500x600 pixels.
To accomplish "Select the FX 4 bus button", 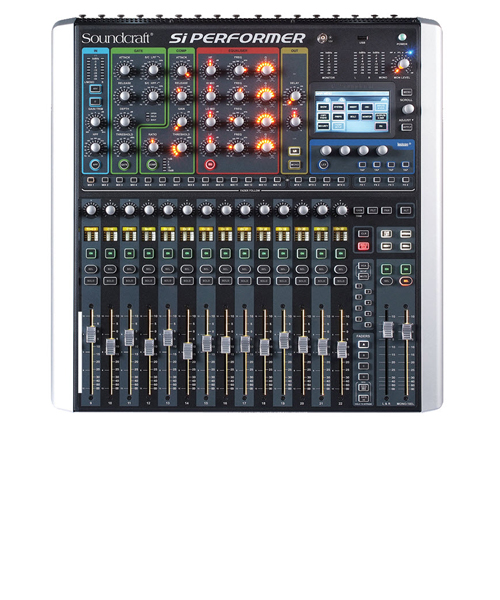I will (406, 180).
